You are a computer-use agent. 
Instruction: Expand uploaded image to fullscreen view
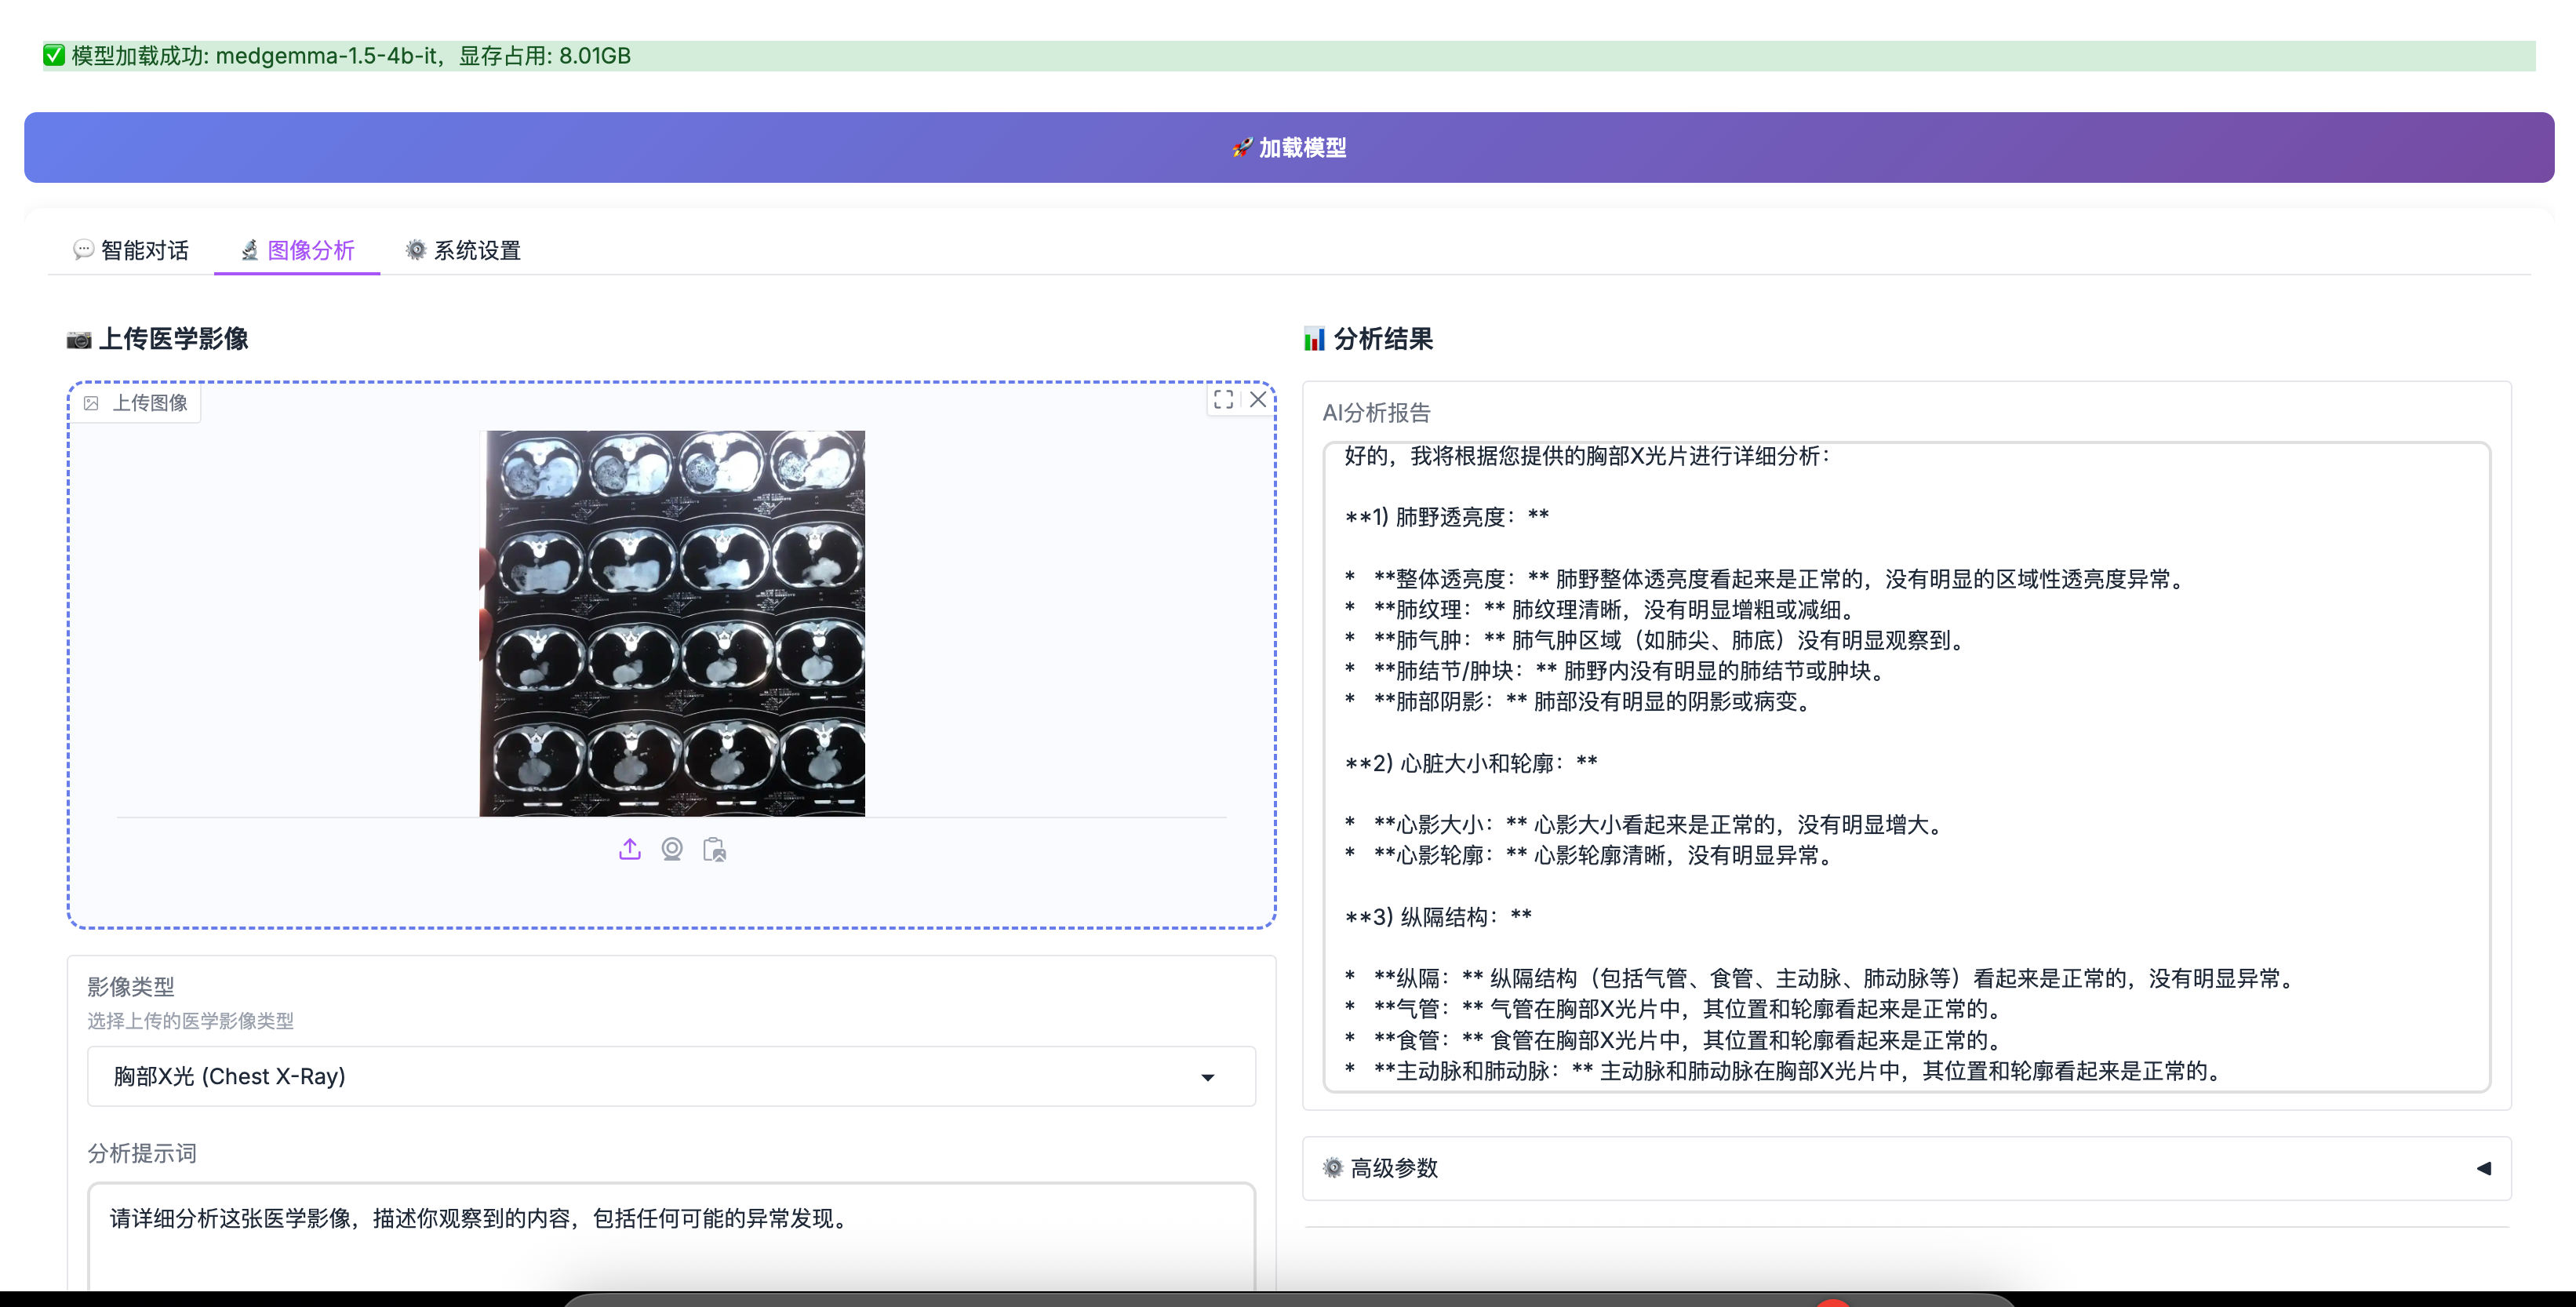(1223, 399)
